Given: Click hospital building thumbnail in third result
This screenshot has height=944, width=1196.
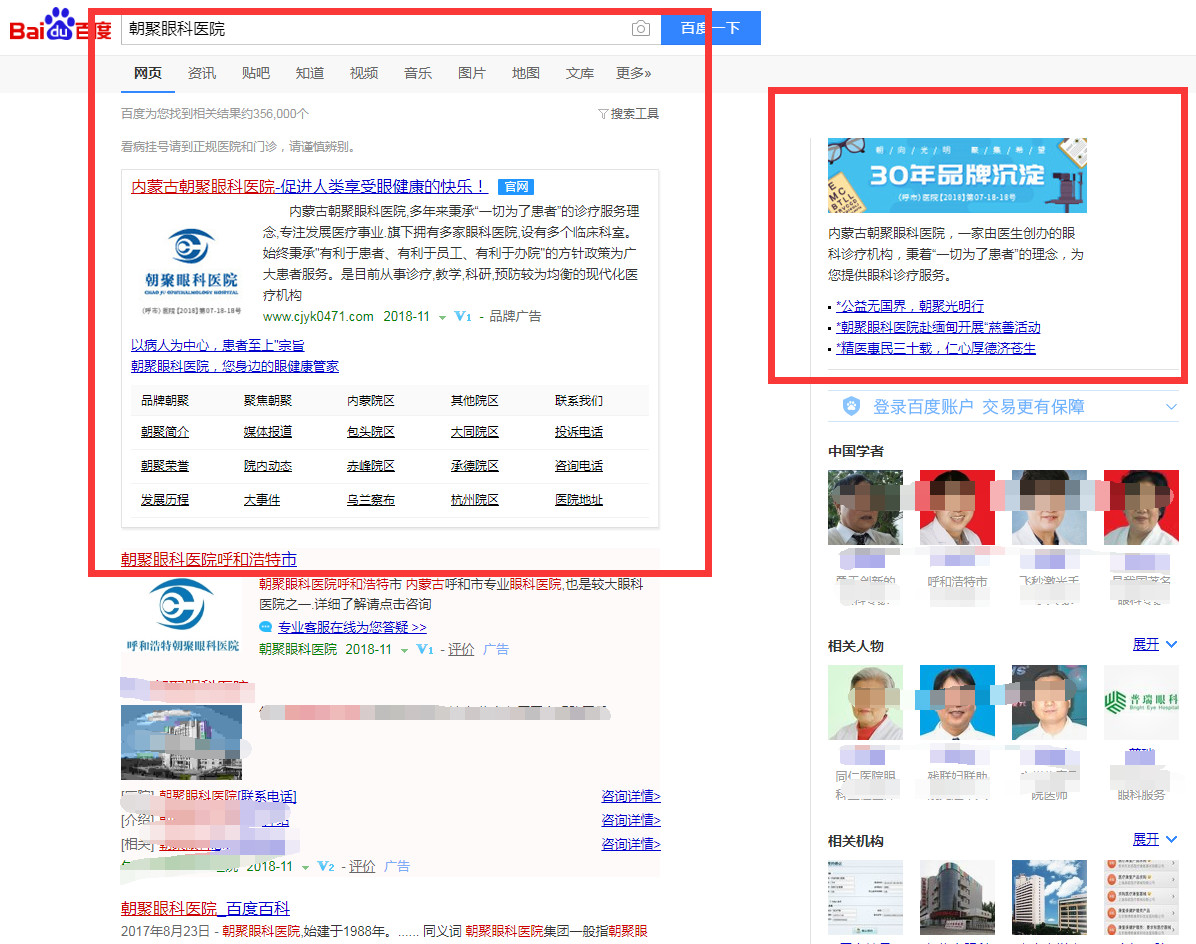Looking at the screenshot, I should 182,742.
